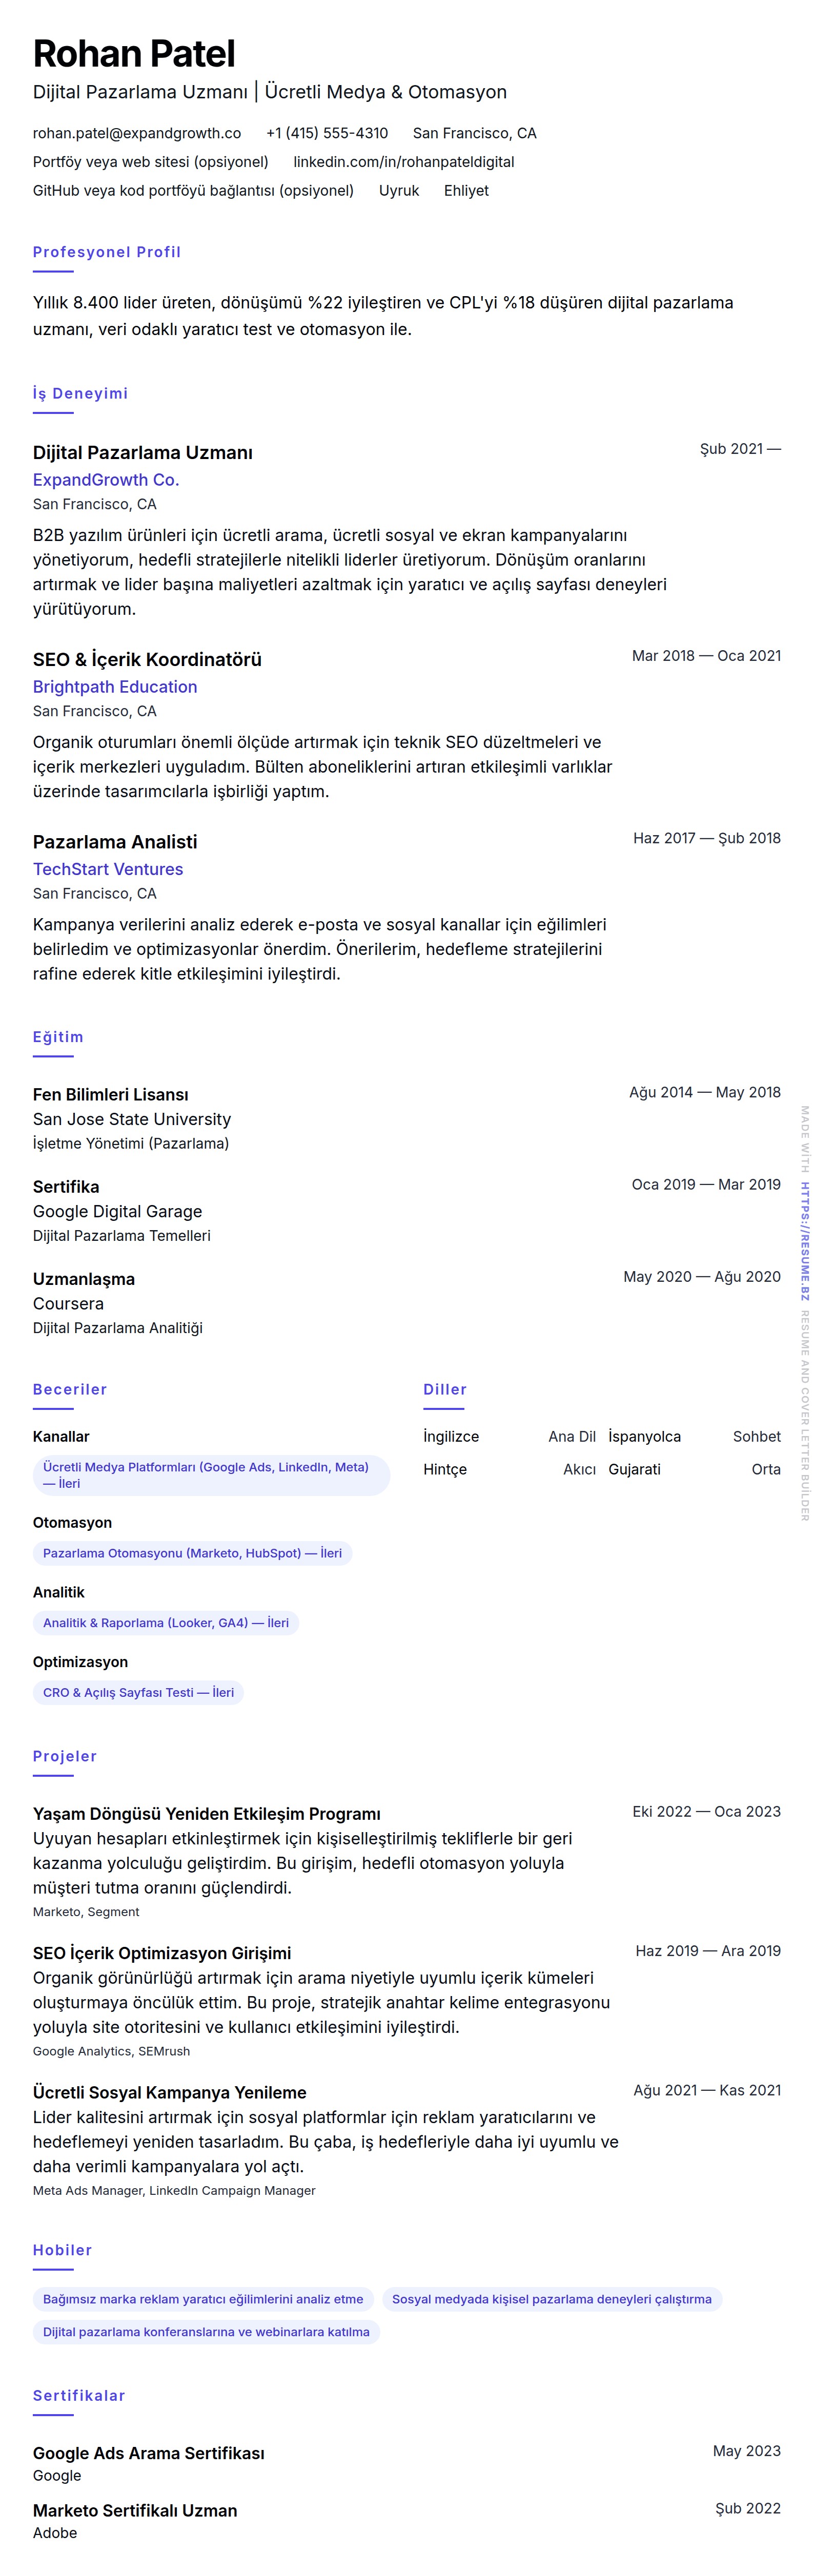Select the Ücretli Medya Platformları skill tag

click(206, 1475)
